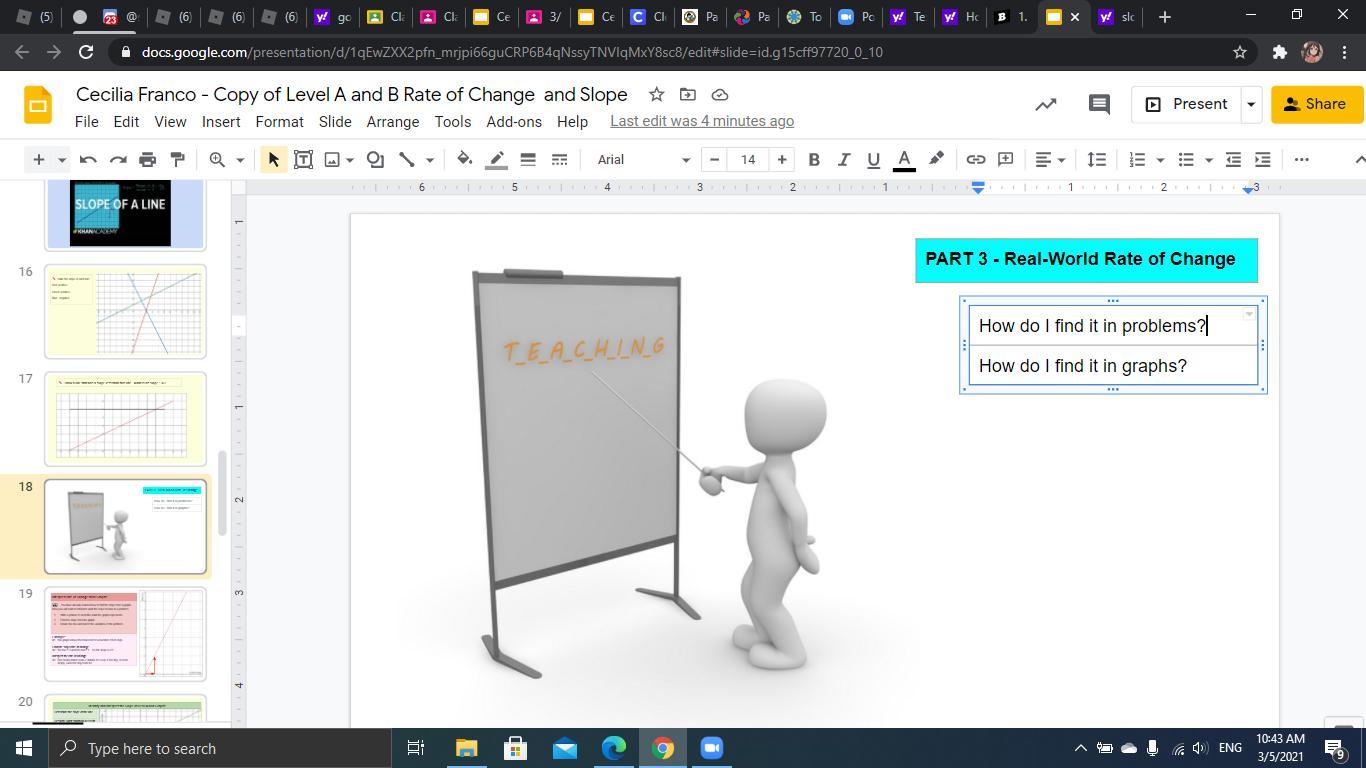1366x768 pixels.
Task: Undo the last action
Action: click(88, 160)
